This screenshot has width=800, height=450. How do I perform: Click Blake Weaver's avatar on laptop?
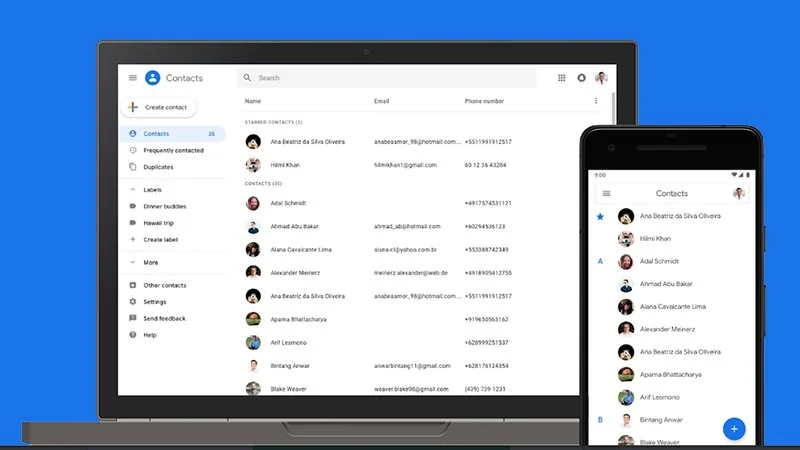(x=253, y=388)
